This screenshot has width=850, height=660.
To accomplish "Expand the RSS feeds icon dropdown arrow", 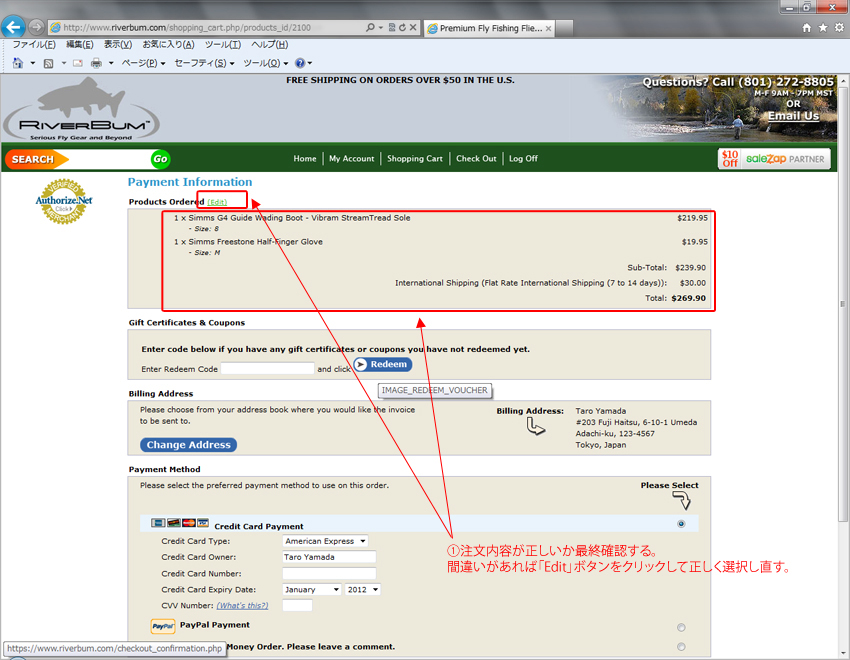I will (x=63, y=63).
